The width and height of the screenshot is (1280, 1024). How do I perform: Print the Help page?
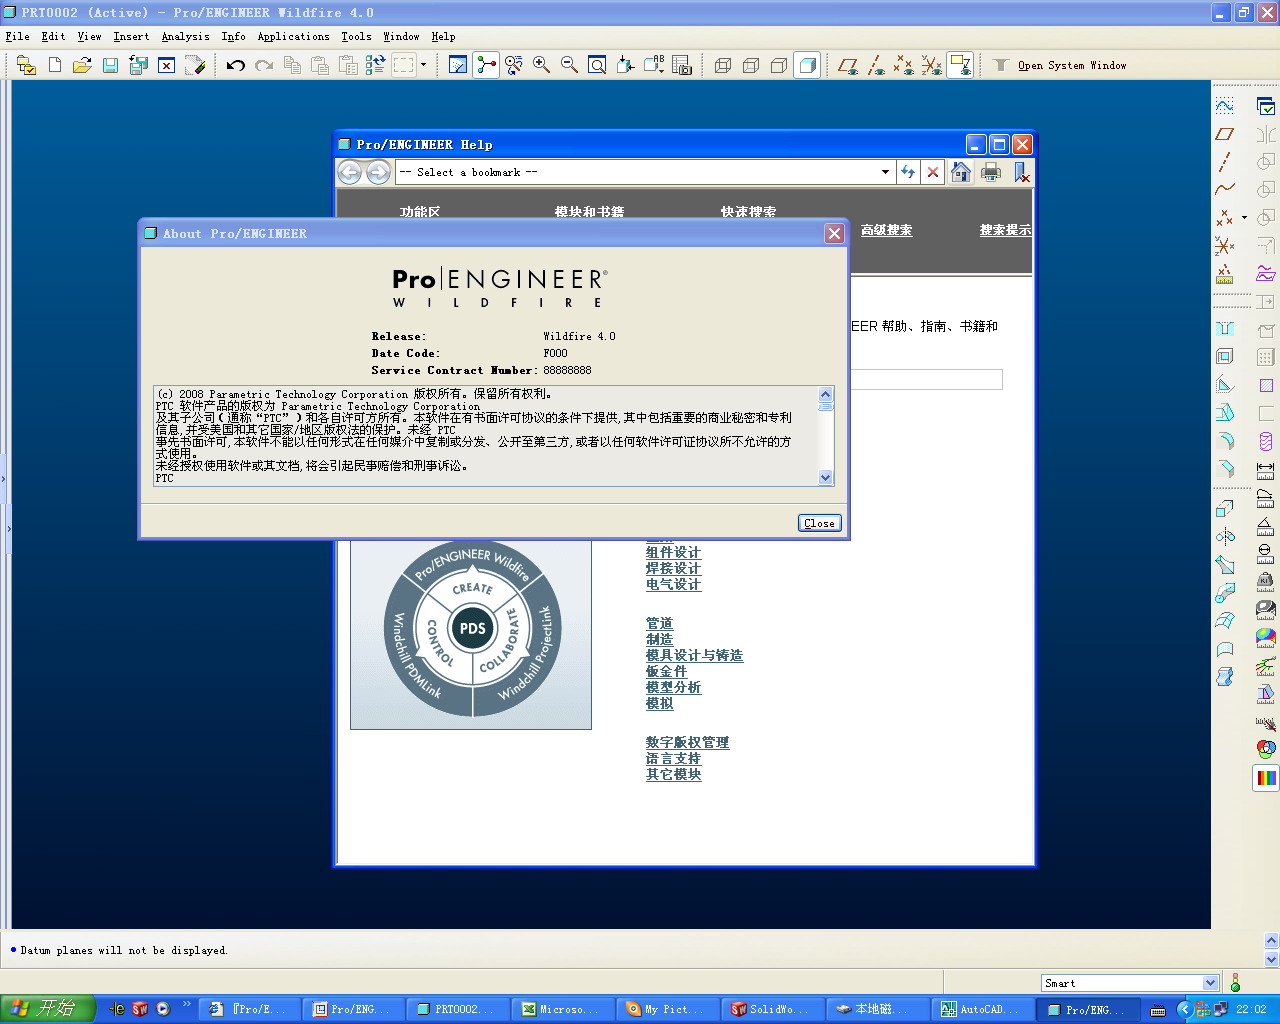click(991, 172)
